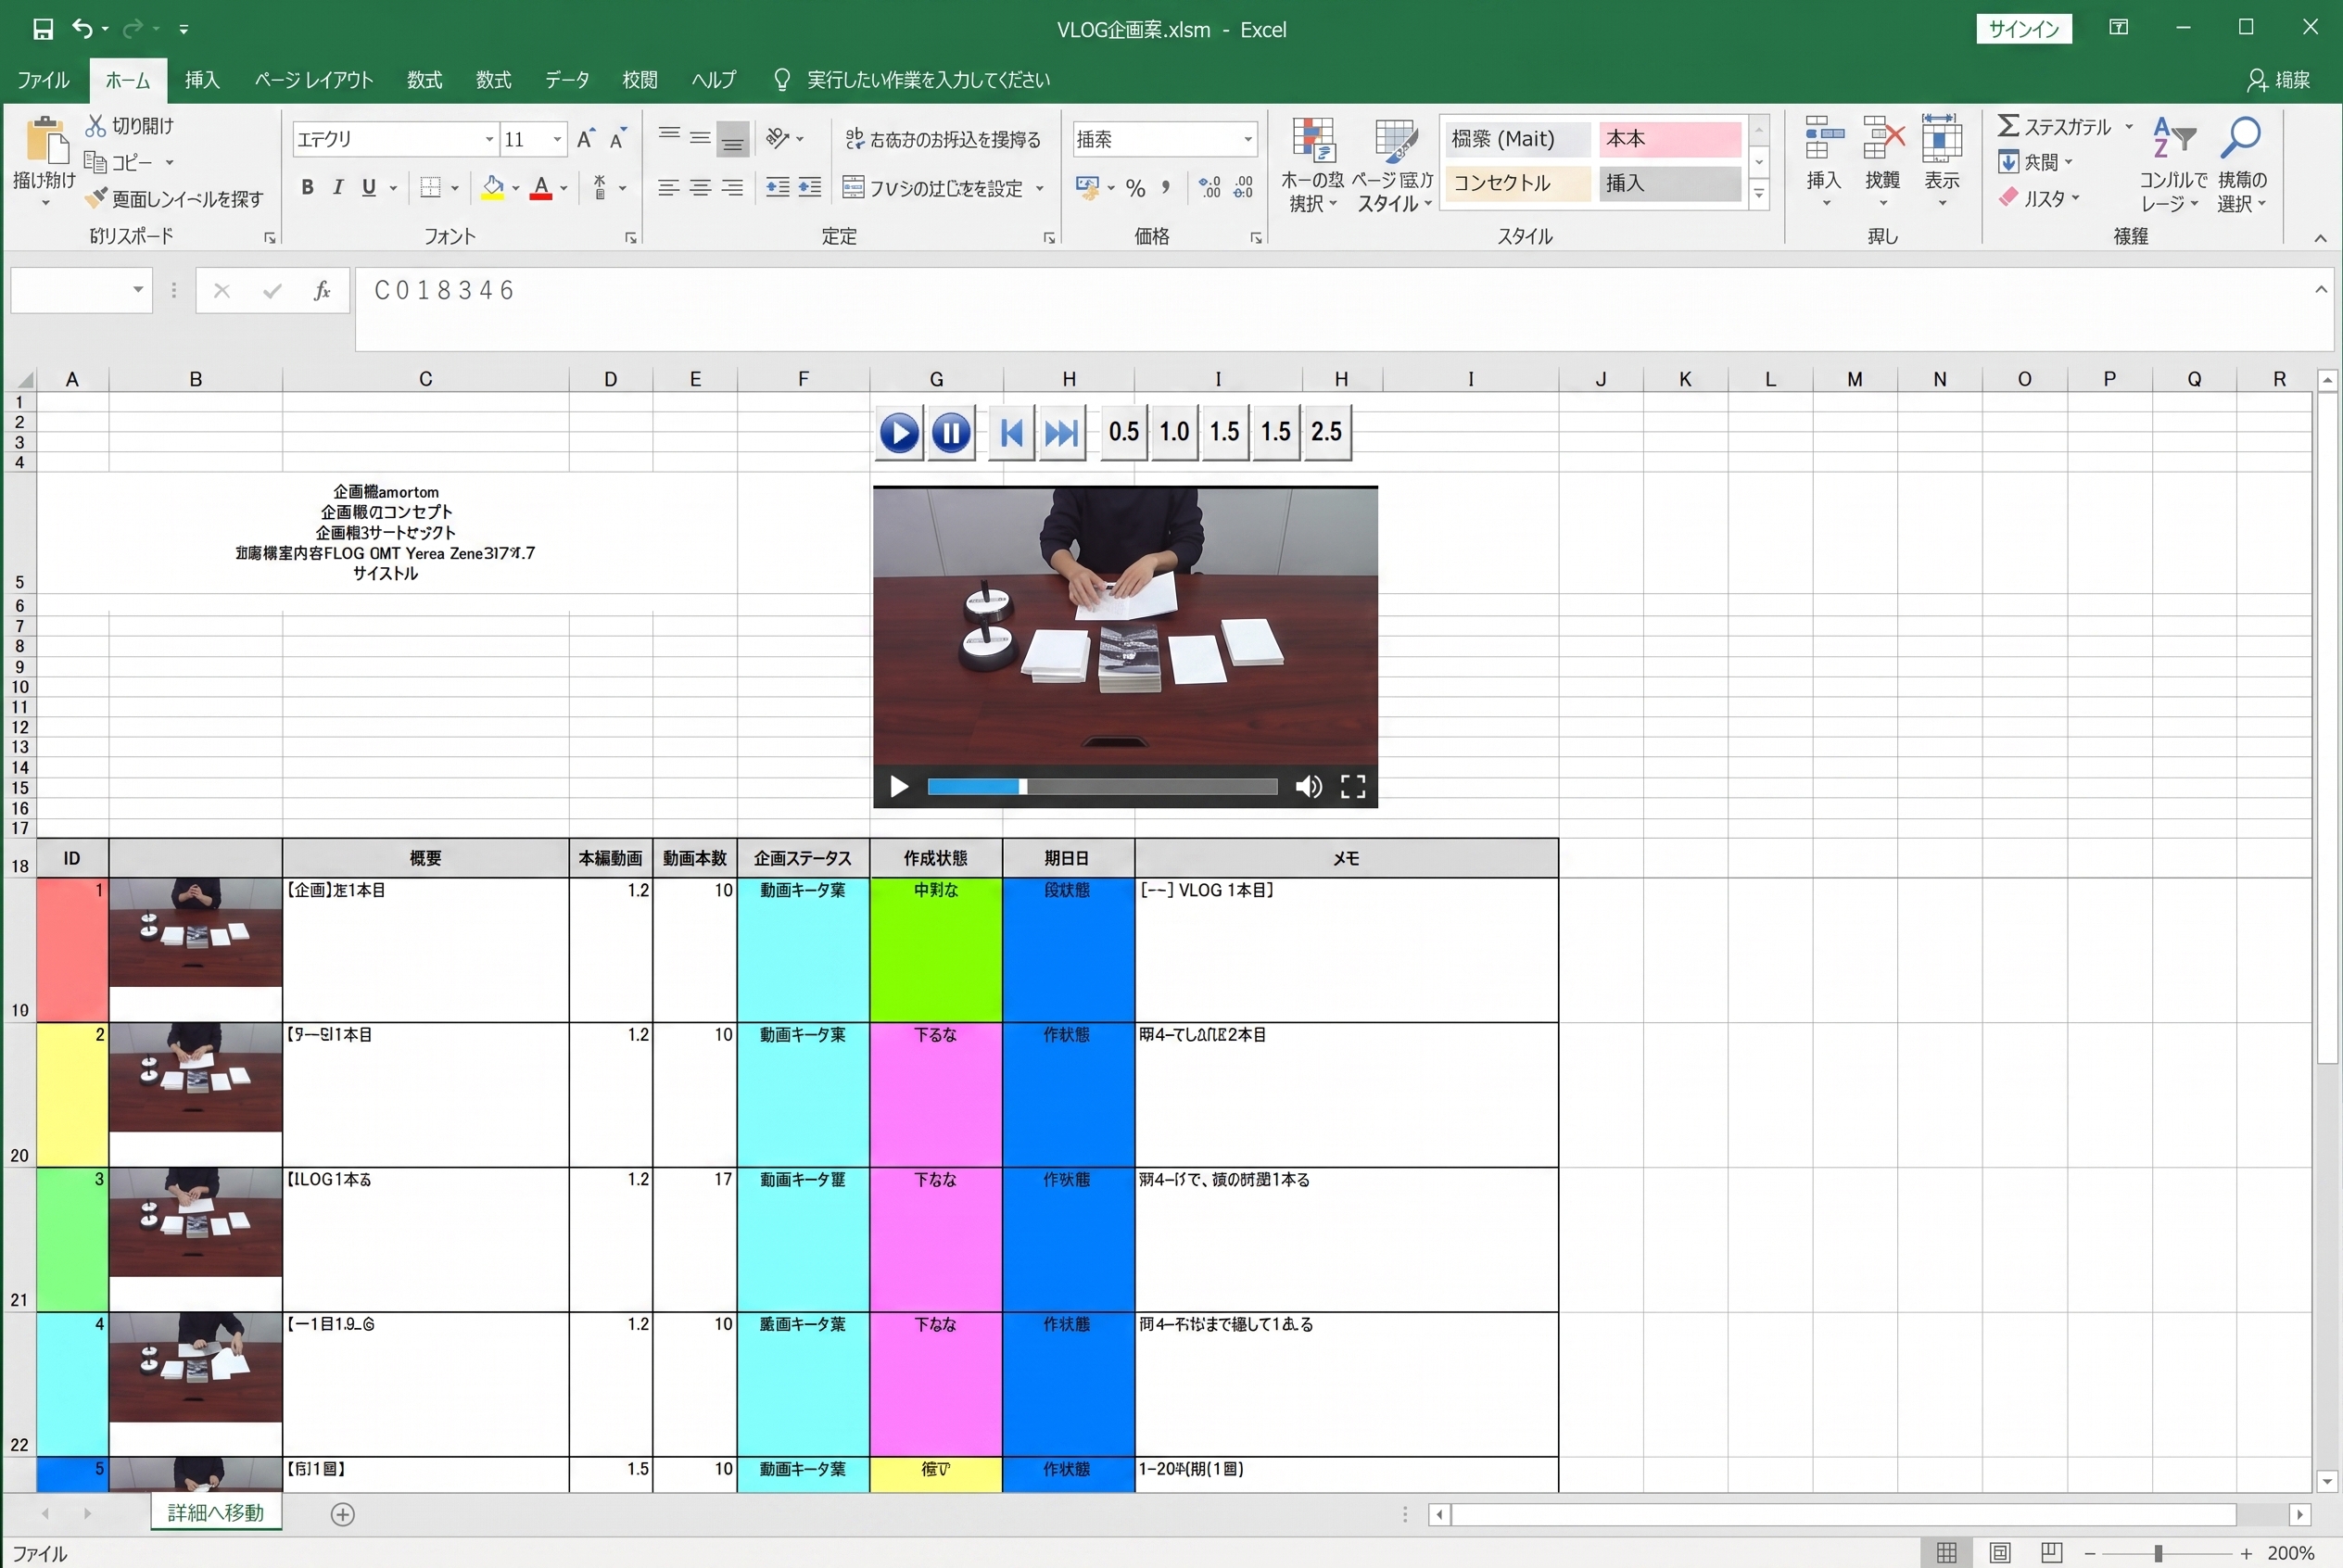Open the font size dropdown
The height and width of the screenshot is (1568, 2343).
[x=557, y=139]
